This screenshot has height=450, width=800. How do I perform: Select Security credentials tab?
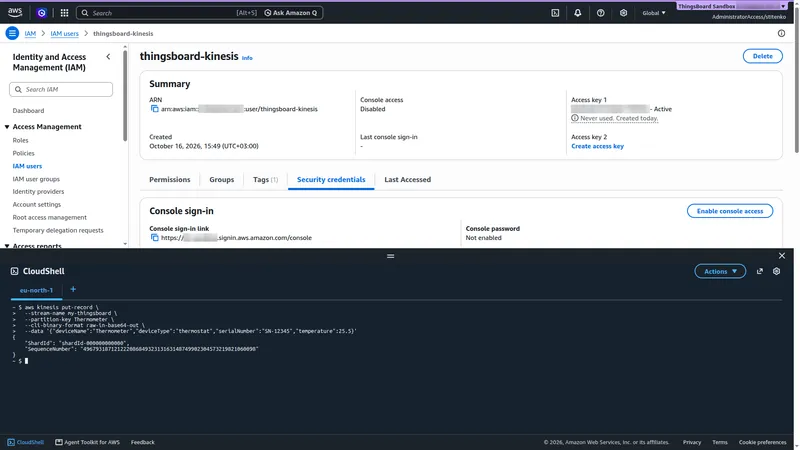331,180
